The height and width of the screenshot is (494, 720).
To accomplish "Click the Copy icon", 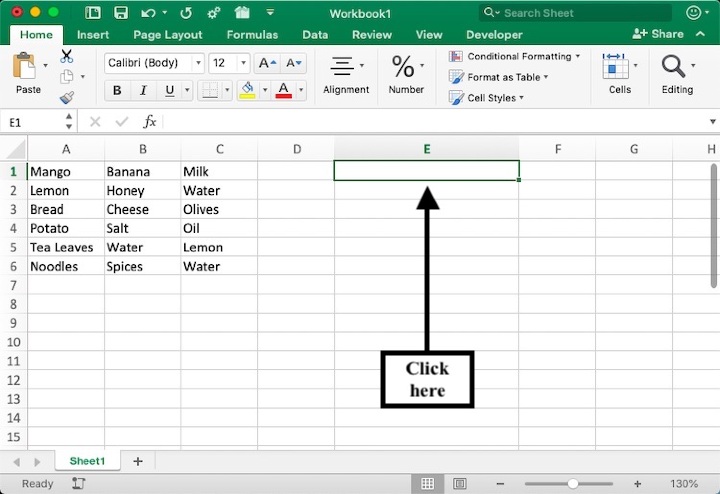I will click(67, 77).
